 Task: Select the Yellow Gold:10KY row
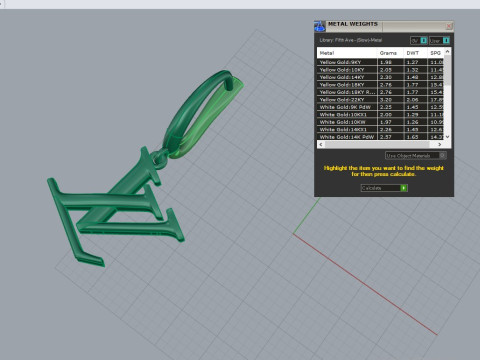tap(380, 70)
